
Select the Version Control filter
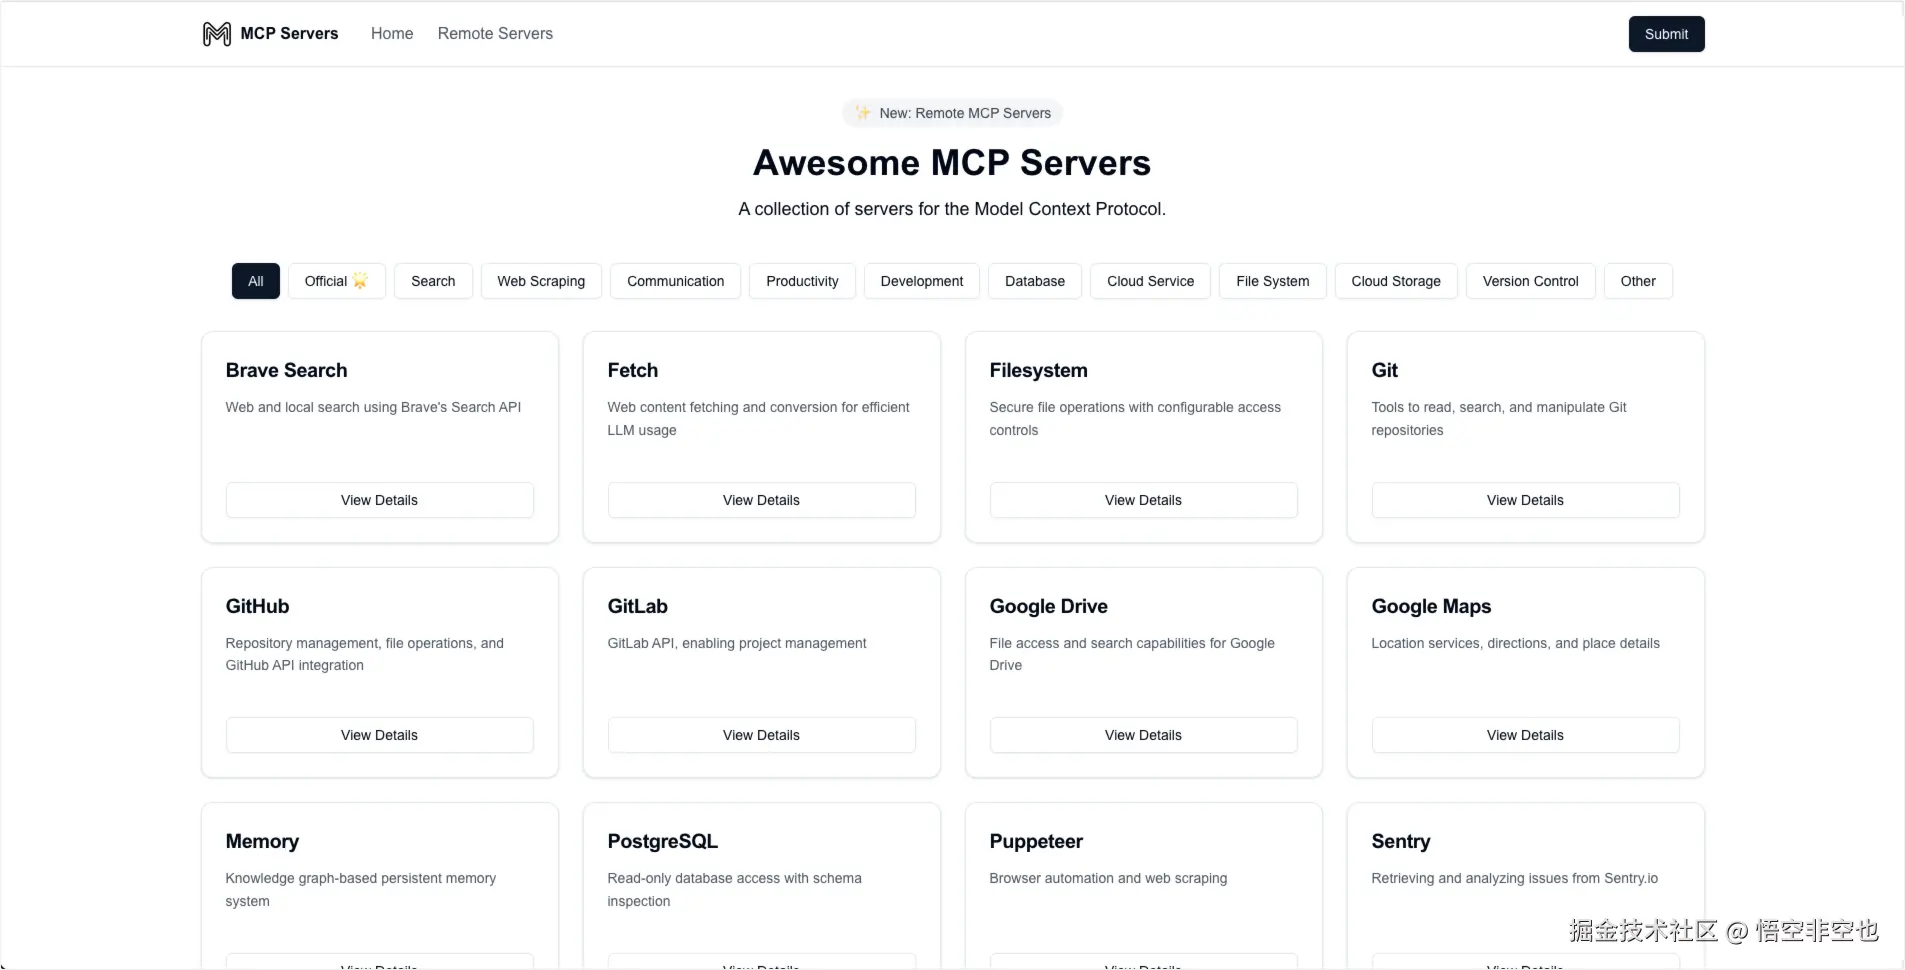pos(1530,281)
